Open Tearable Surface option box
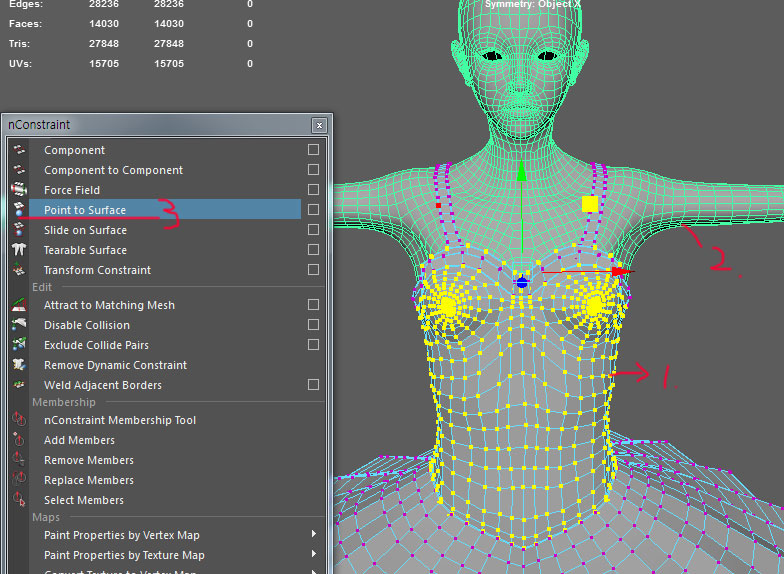This screenshot has height=574, width=784. [x=314, y=250]
